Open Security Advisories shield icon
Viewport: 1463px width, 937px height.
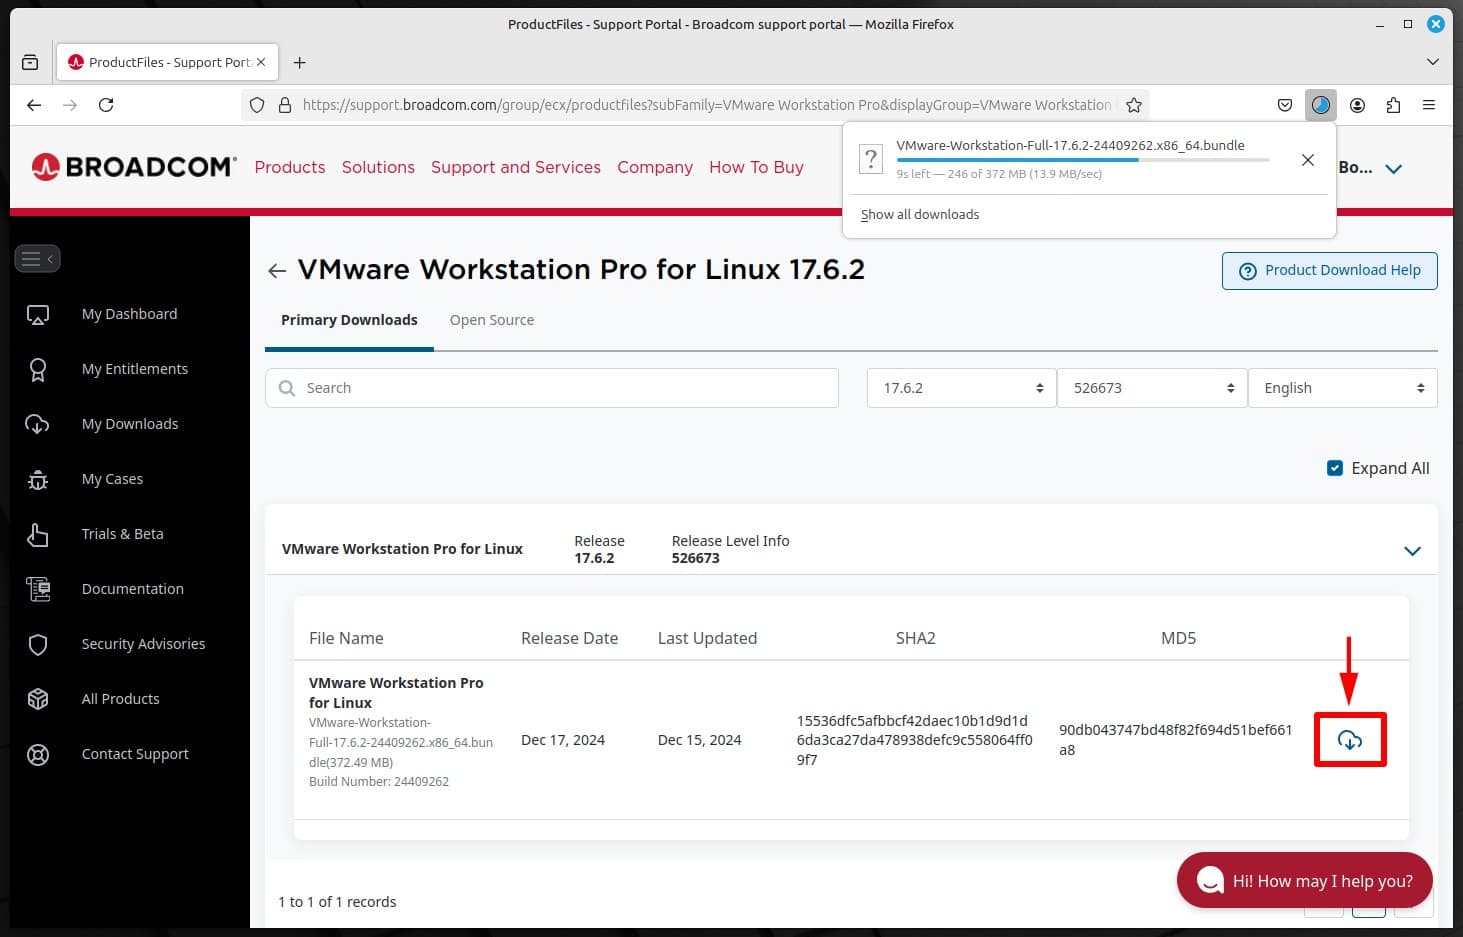pyautogui.click(x=37, y=643)
